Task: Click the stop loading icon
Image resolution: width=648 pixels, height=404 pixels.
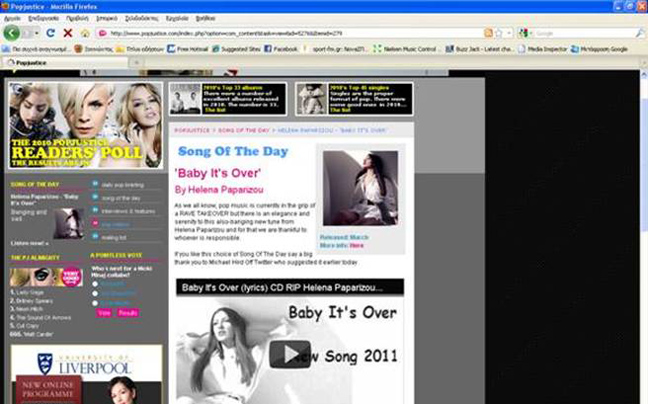Action: [x=67, y=33]
